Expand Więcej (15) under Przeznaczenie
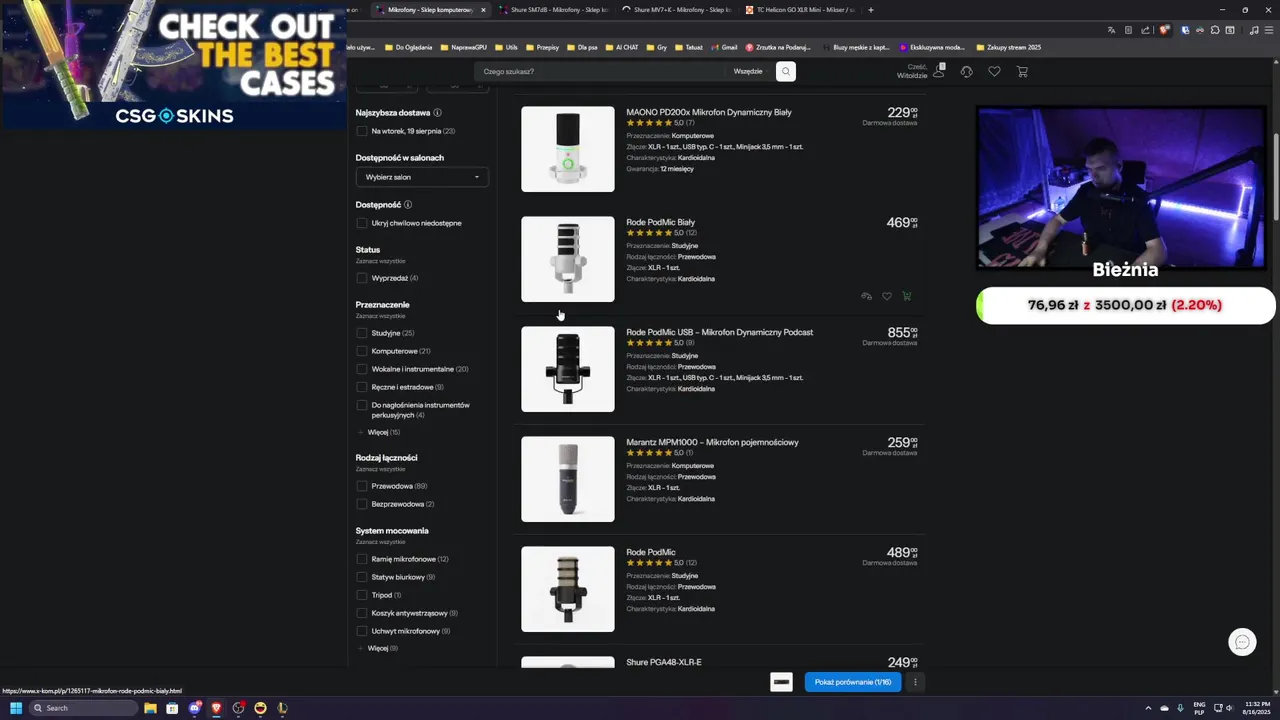The height and width of the screenshot is (720, 1280). pyautogui.click(x=378, y=432)
